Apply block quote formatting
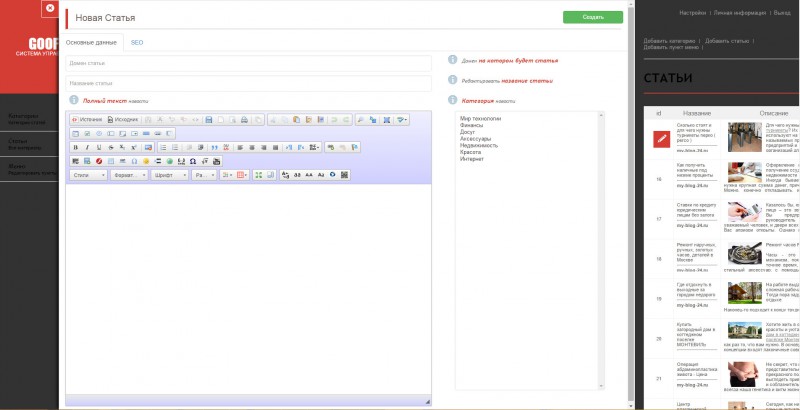This screenshot has height=410, width=800. [214, 147]
